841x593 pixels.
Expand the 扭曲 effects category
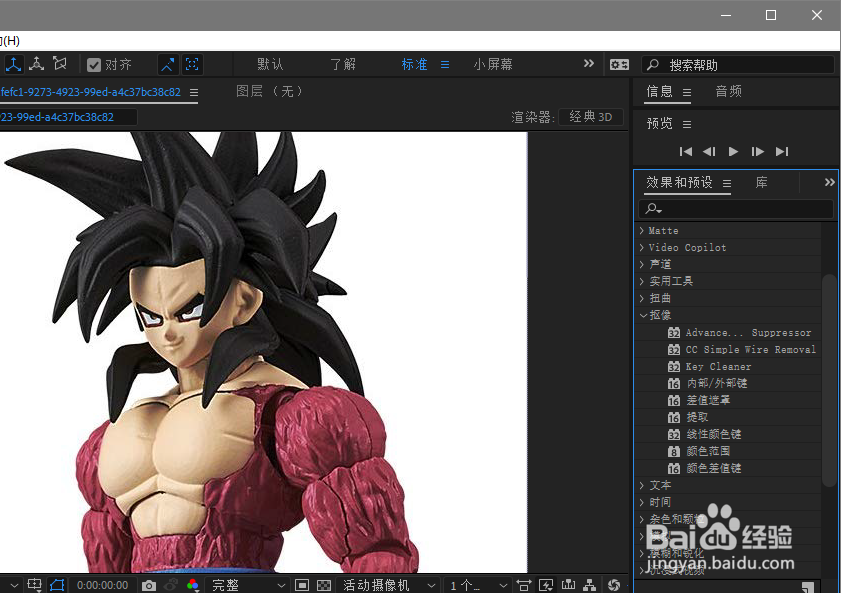(x=642, y=298)
